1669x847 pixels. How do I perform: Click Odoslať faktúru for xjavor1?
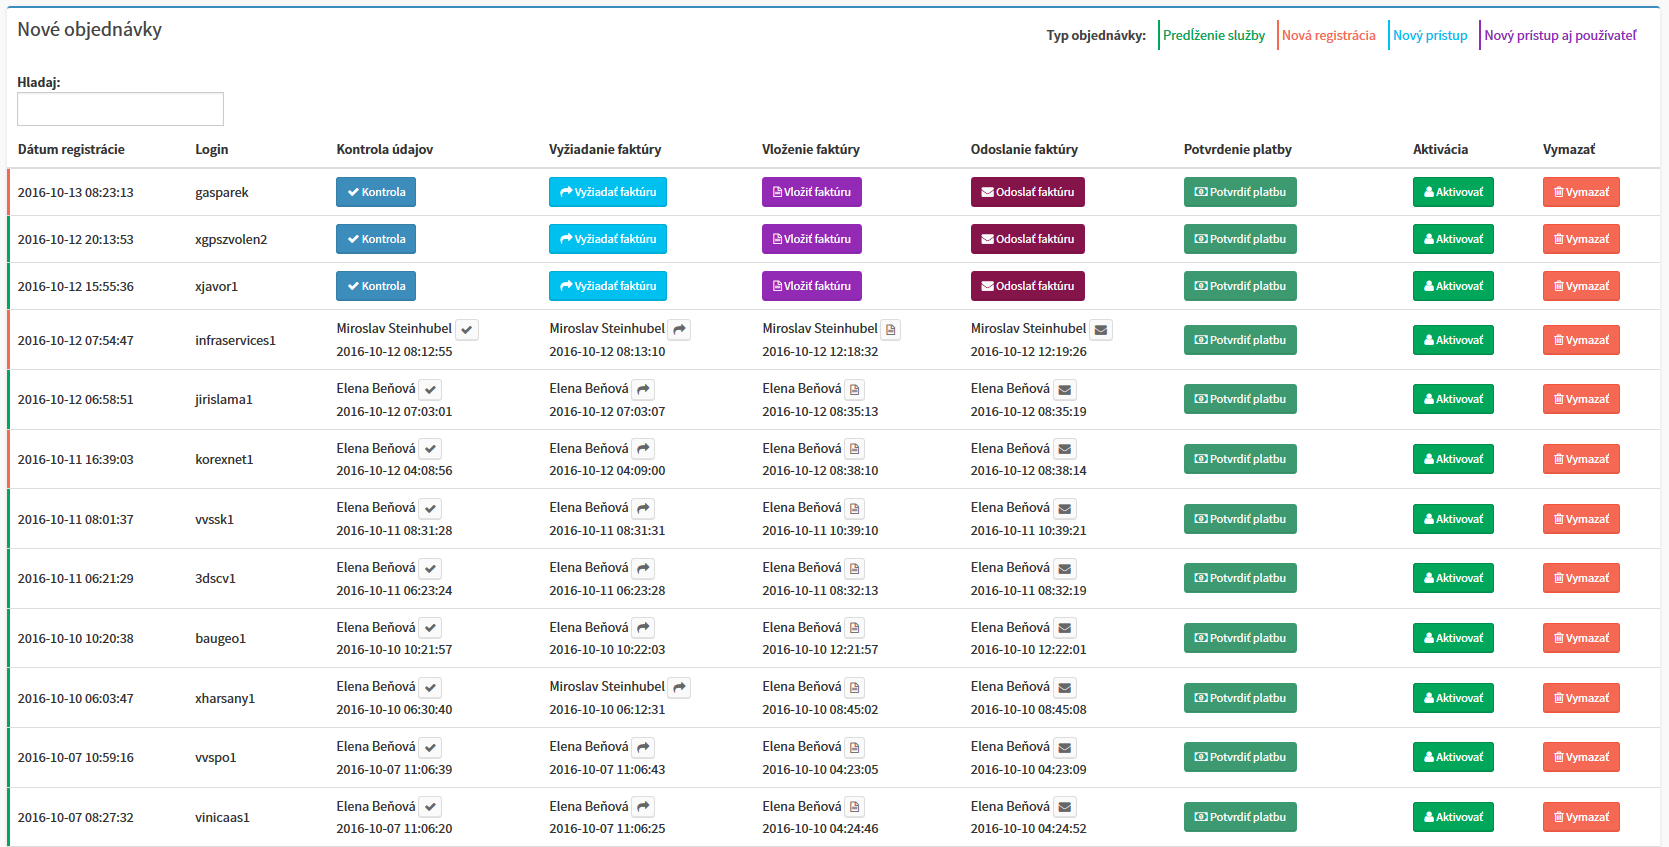pos(1028,286)
